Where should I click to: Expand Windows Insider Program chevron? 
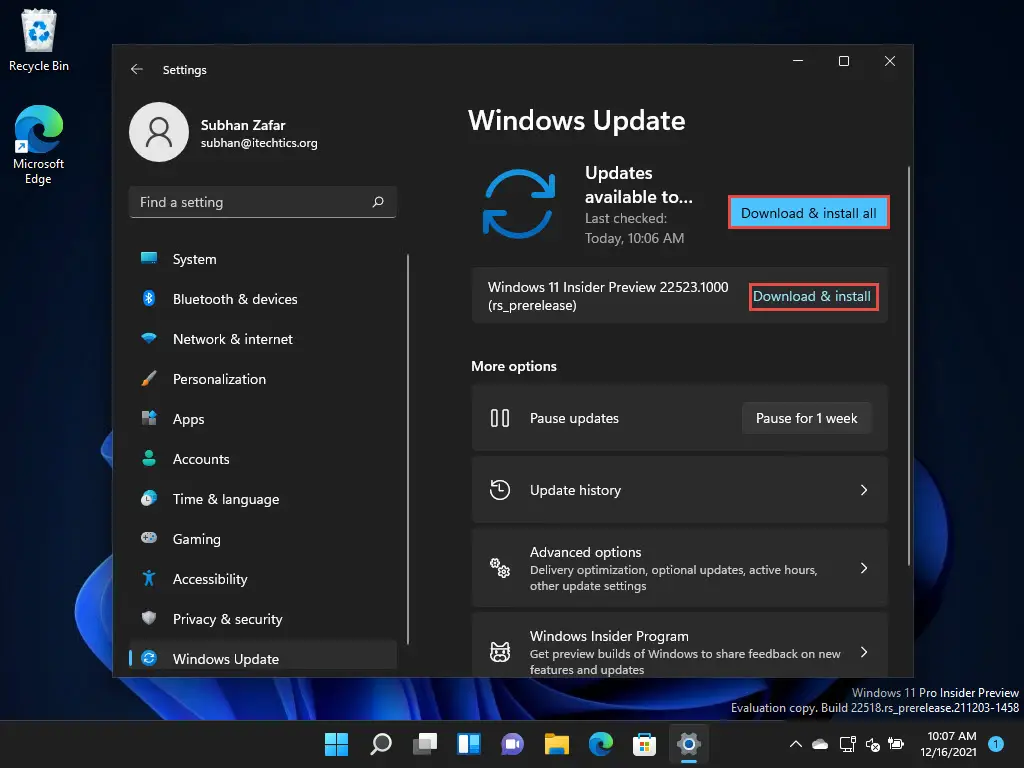click(864, 652)
